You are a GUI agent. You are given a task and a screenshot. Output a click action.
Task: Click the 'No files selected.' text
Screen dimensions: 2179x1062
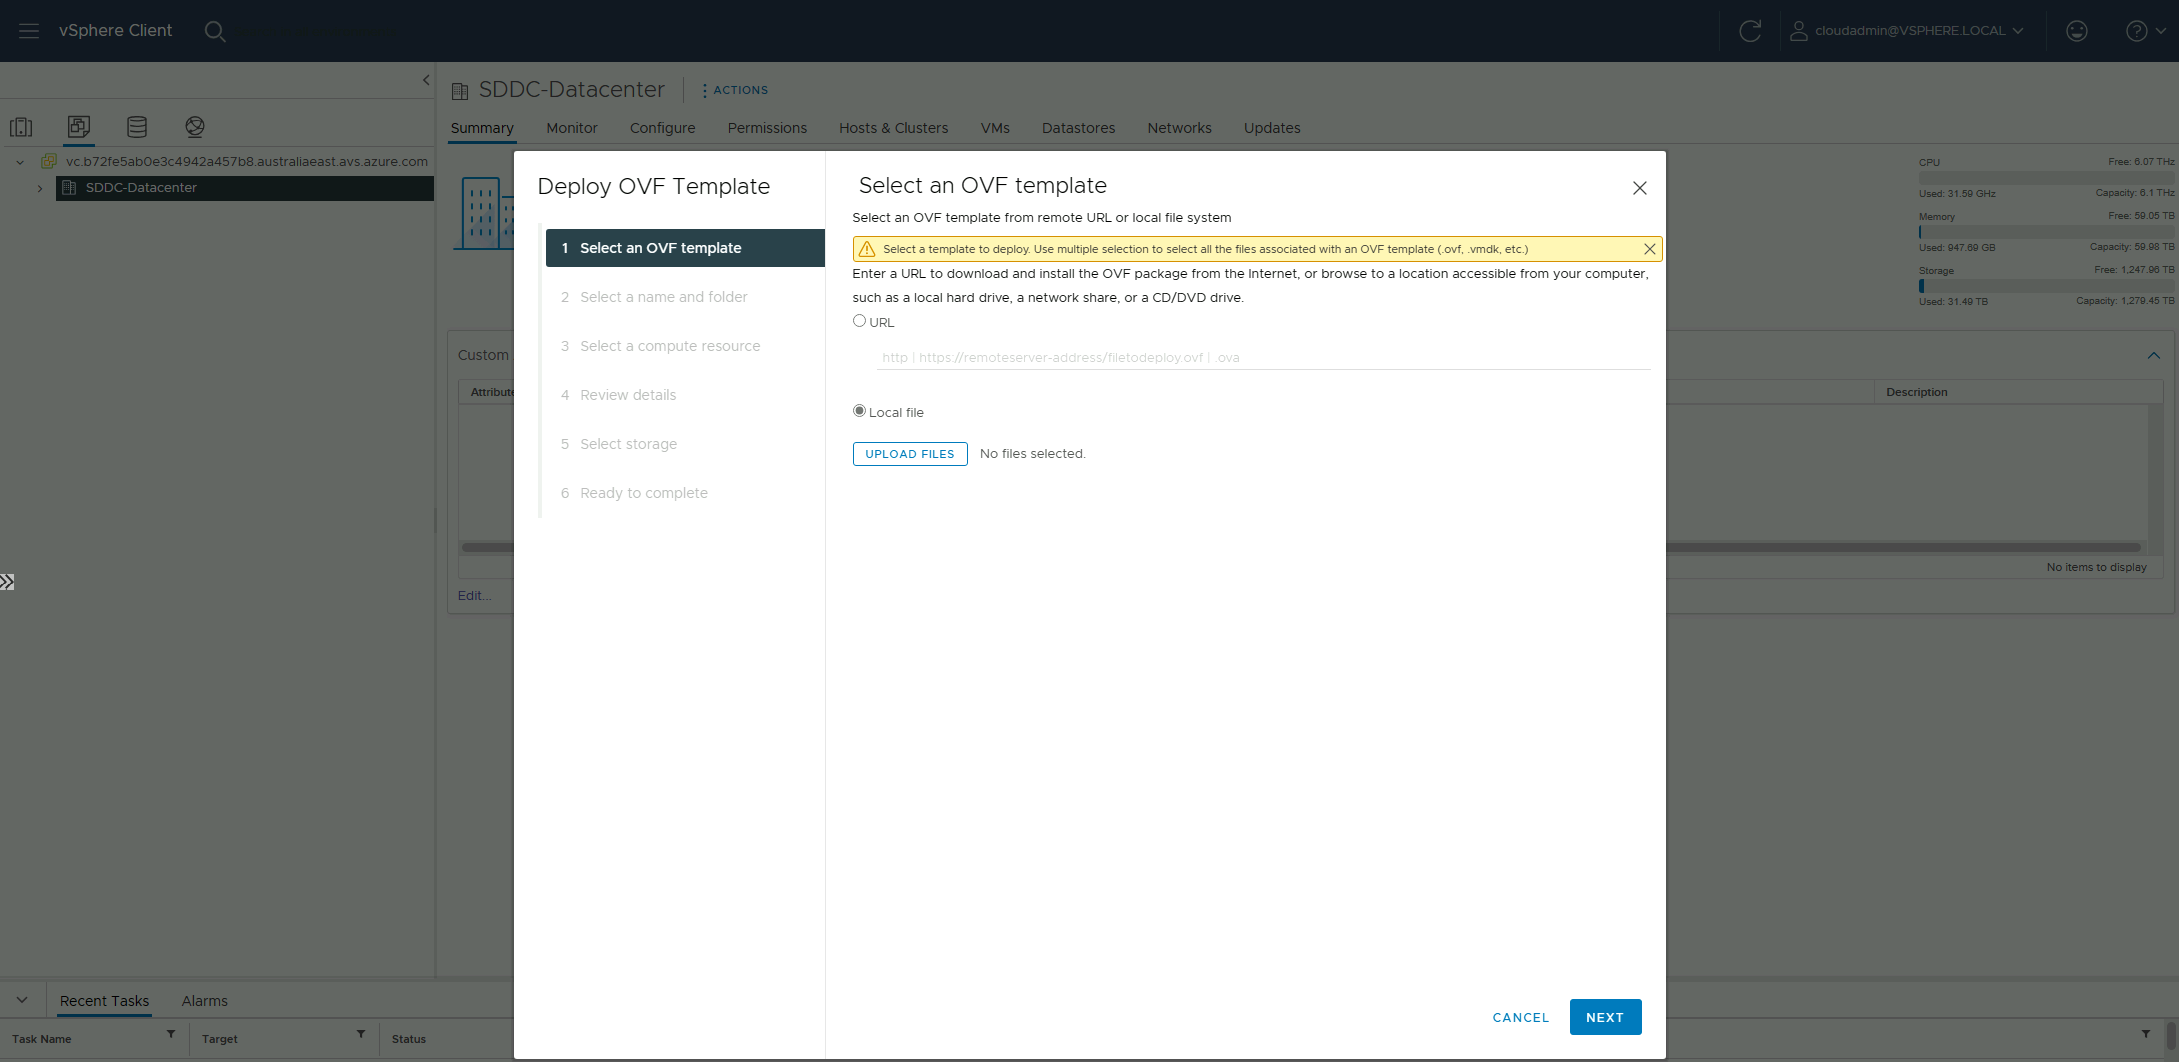1032,454
